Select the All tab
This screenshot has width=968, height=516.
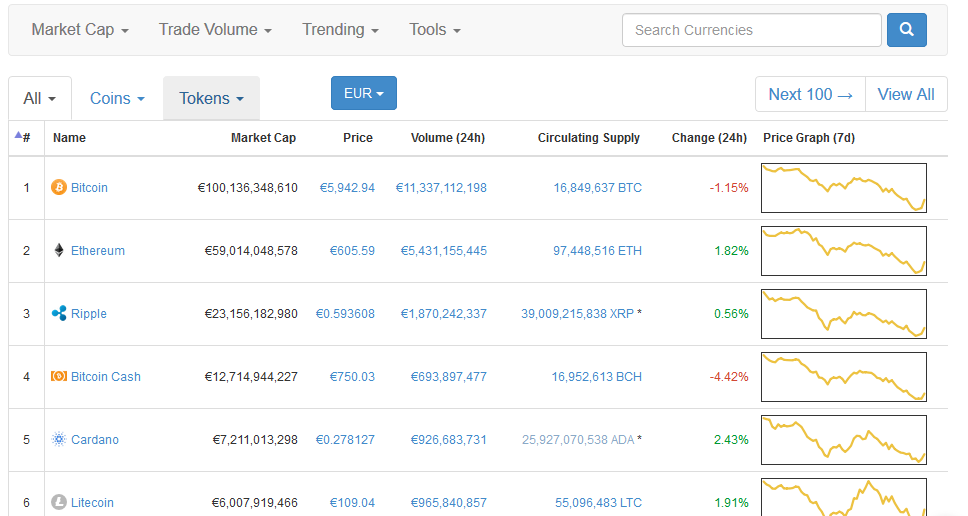tap(40, 98)
